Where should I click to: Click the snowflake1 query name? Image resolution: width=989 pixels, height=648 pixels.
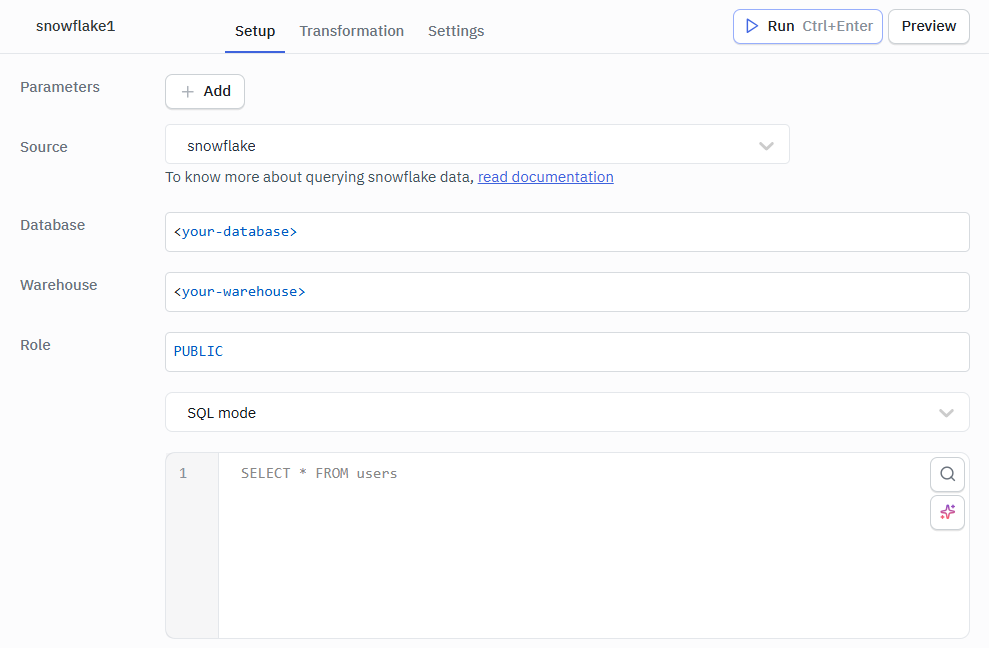76,26
